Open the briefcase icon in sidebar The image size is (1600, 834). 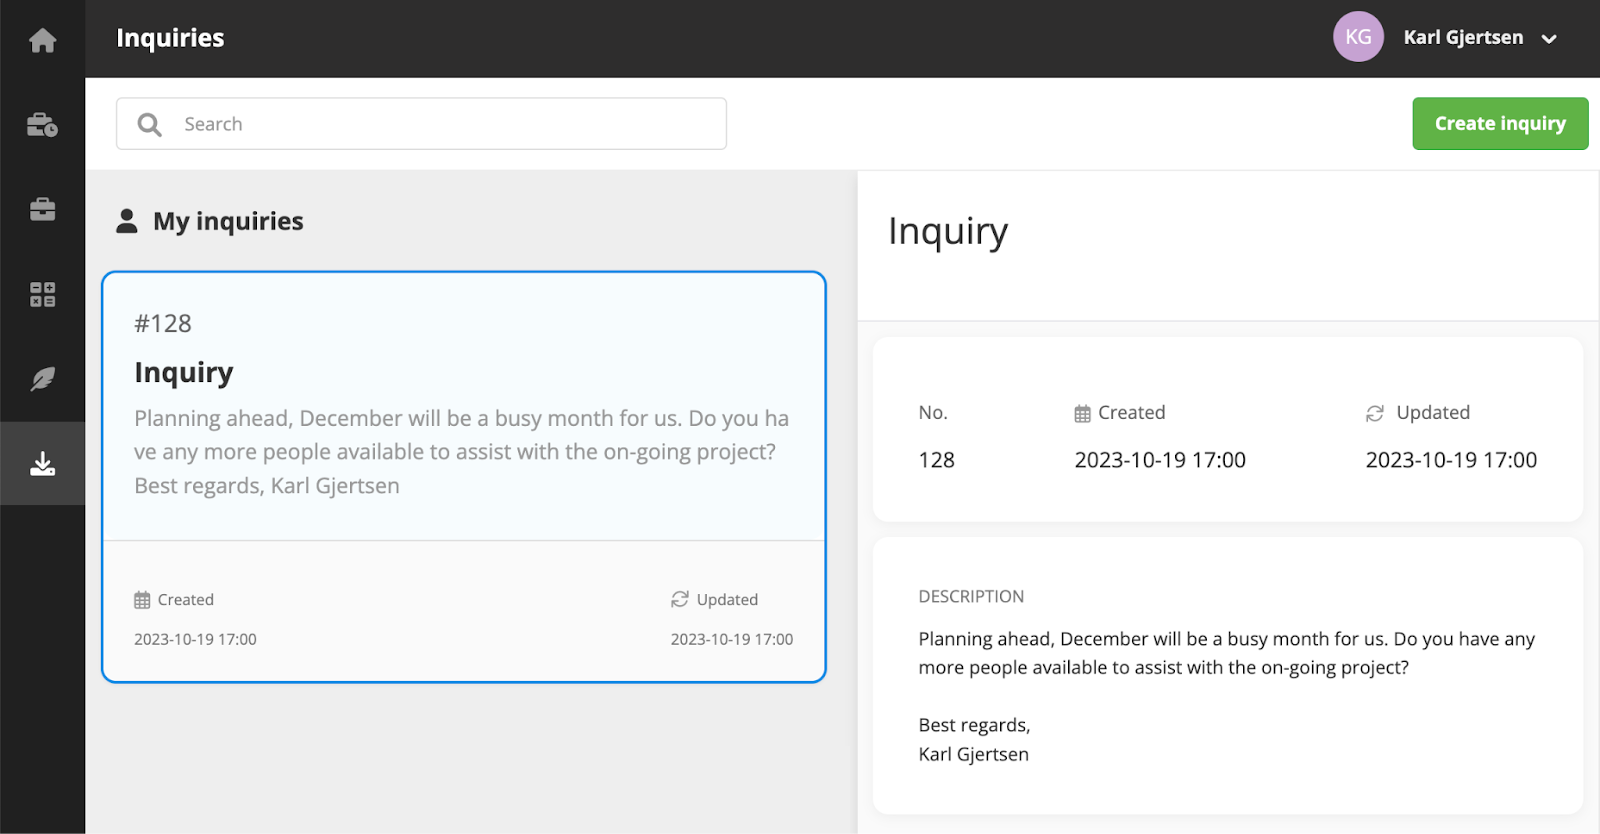tap(42, 209)
